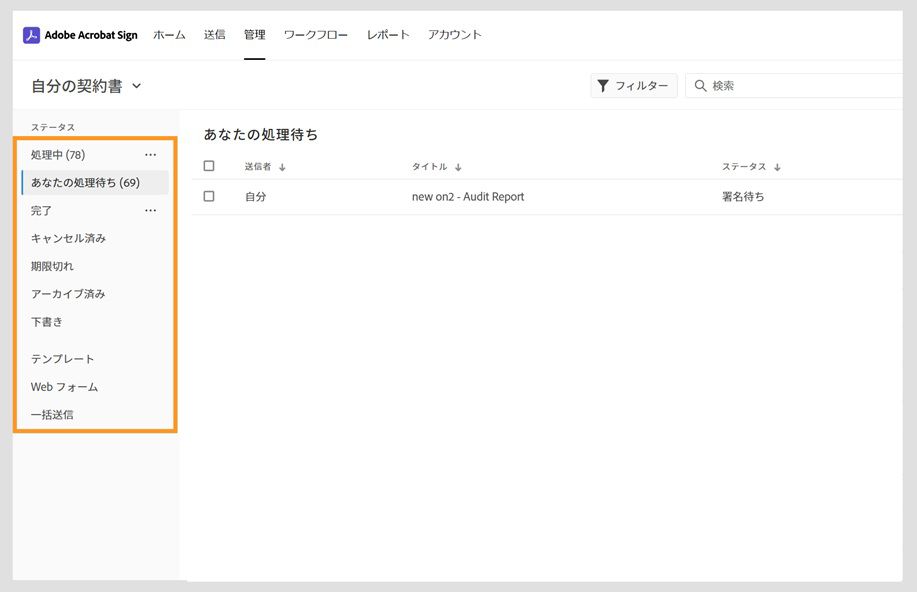This screenshot has width=917, height=592.
Task: Click the magnifying glass search icon
Action: (700, 86)
